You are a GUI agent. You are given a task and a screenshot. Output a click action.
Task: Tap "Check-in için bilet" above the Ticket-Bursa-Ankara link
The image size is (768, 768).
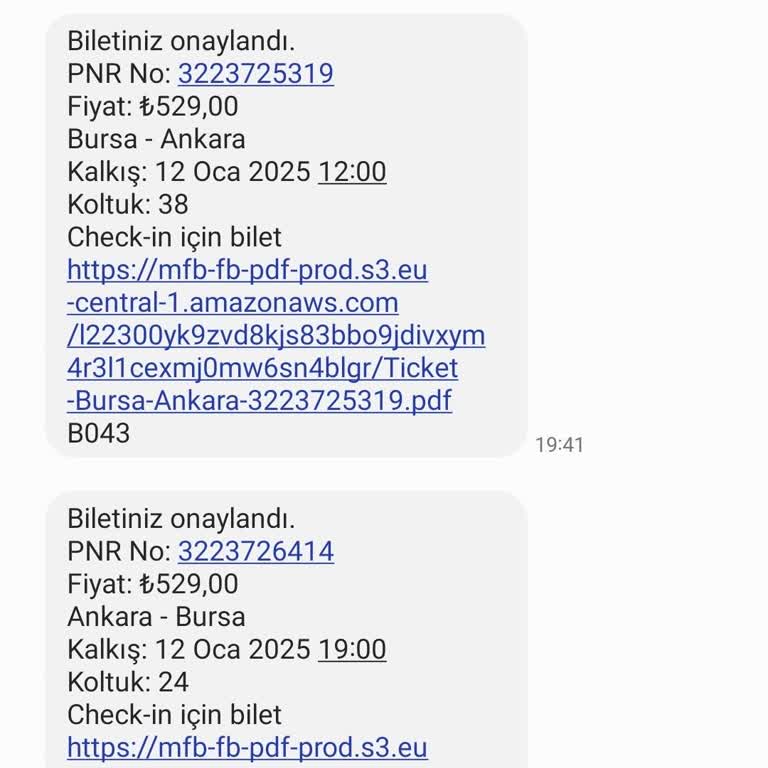coord(174,237)
